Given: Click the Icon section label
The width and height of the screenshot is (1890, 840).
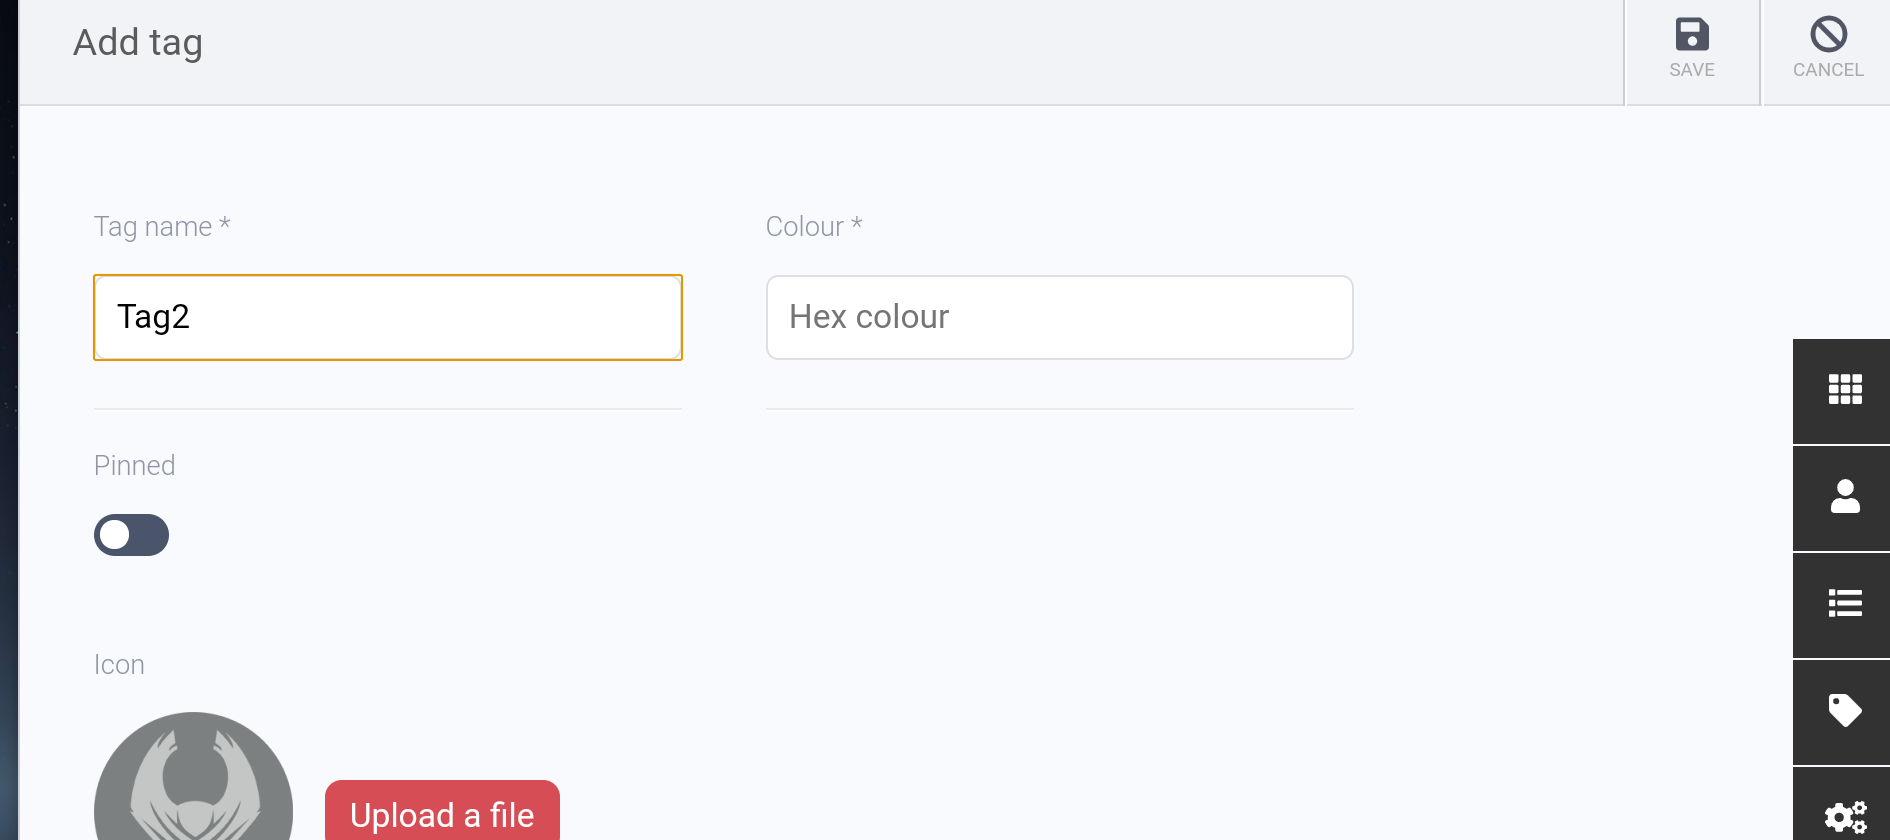Looking at the screenshot, I should pyautogui.click(x=119, y=664).
